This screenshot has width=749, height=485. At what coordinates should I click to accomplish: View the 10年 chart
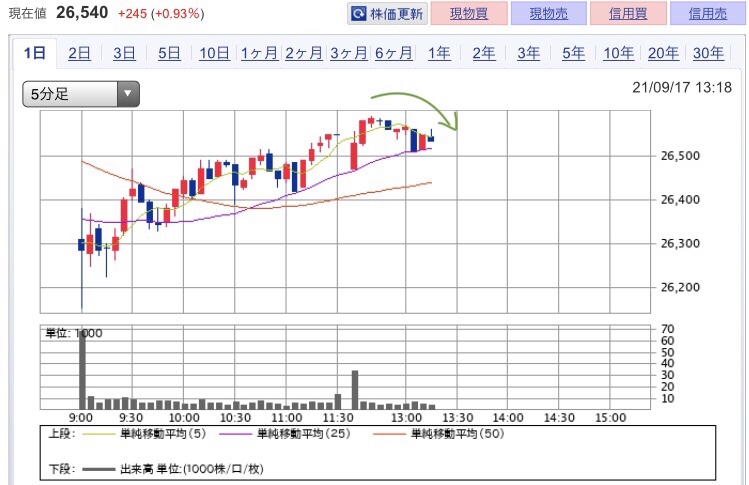click(619, 53)
